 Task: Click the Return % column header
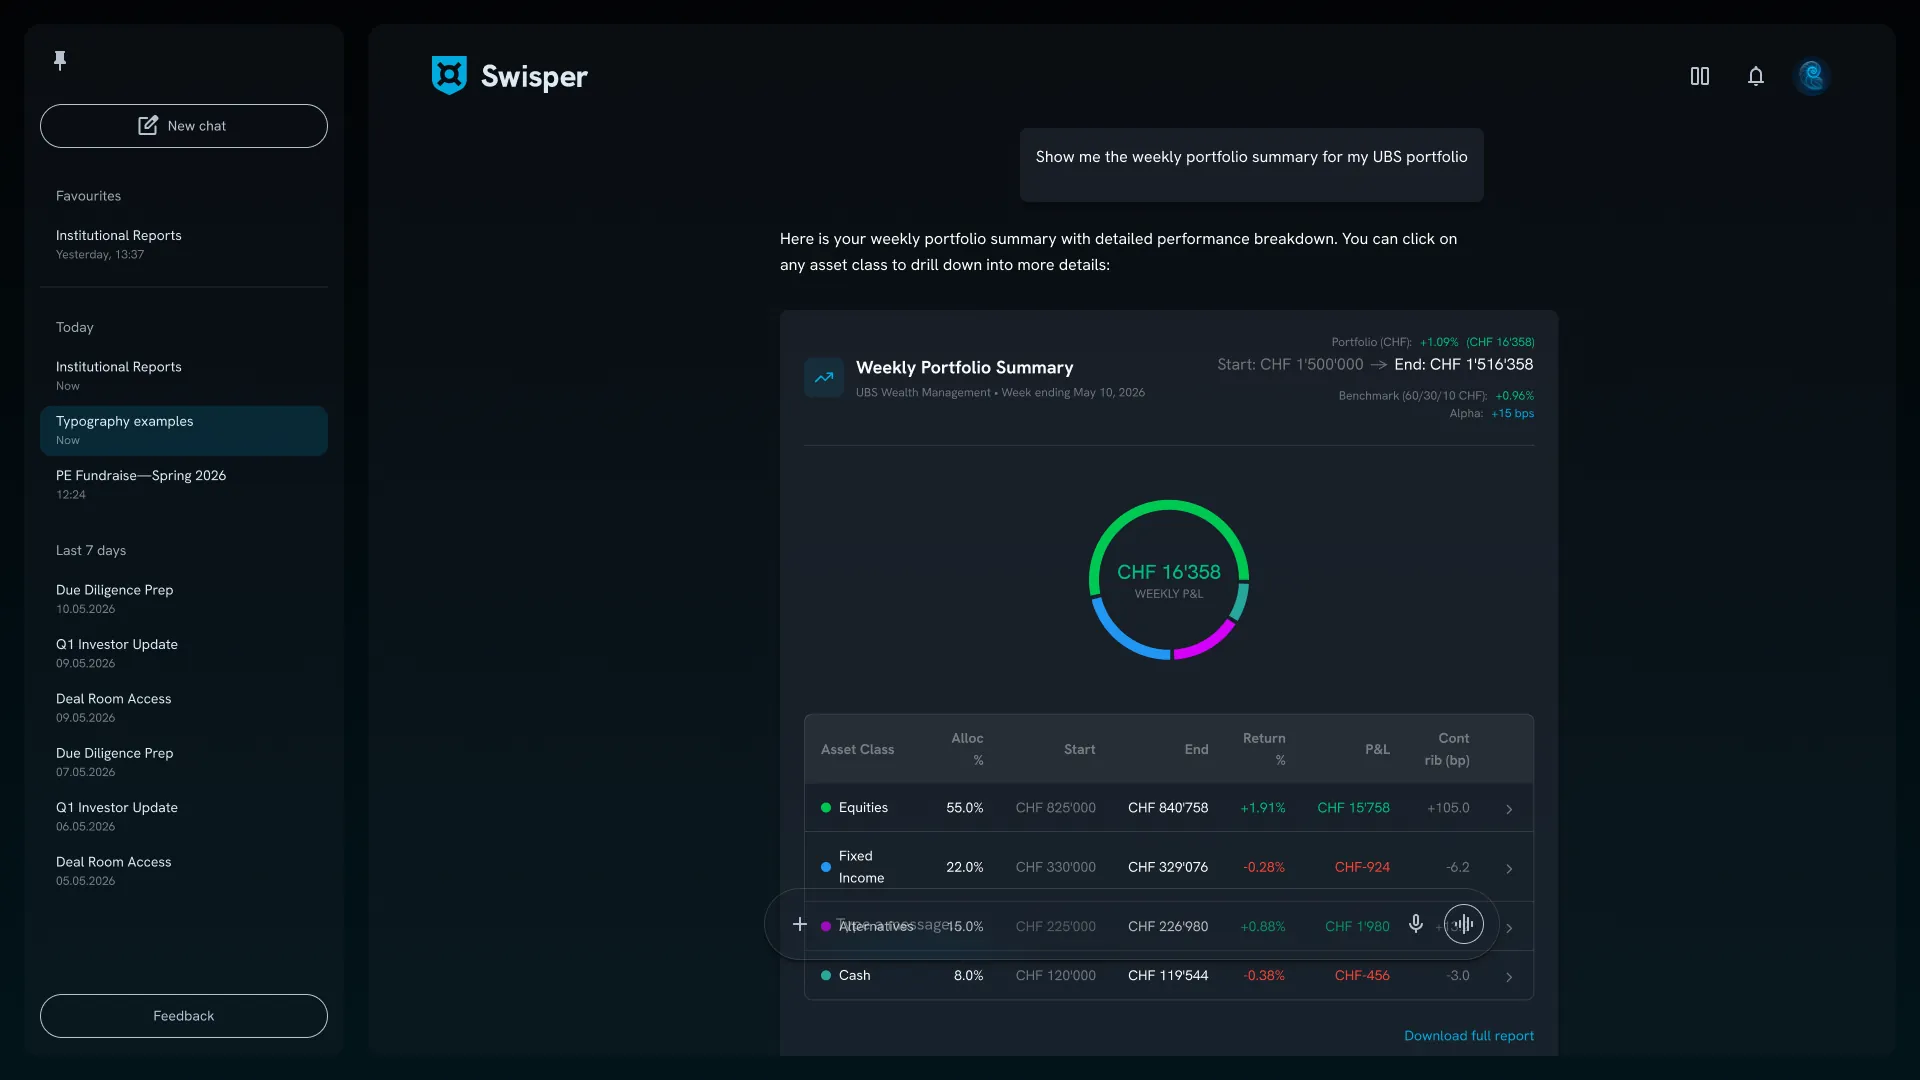click(x=1264, y=749)
